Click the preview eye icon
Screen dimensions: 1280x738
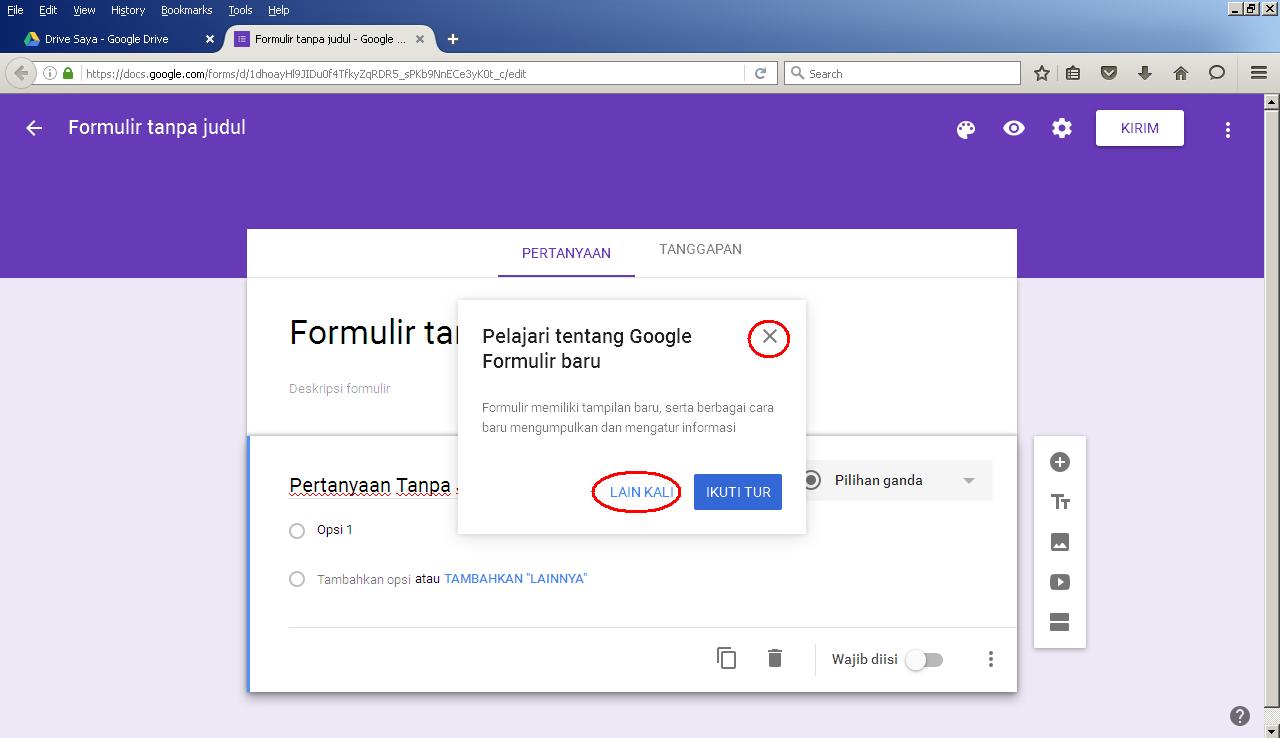[x=1014, y=128]
